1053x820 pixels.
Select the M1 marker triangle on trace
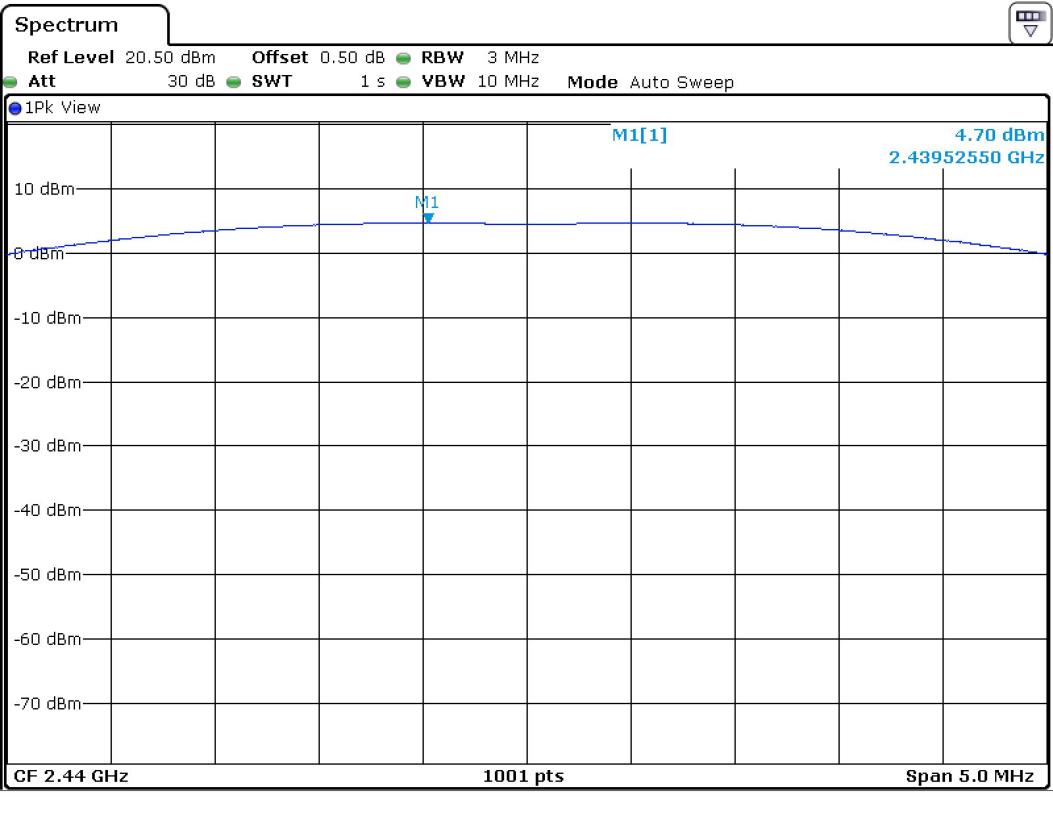[428, 218]
